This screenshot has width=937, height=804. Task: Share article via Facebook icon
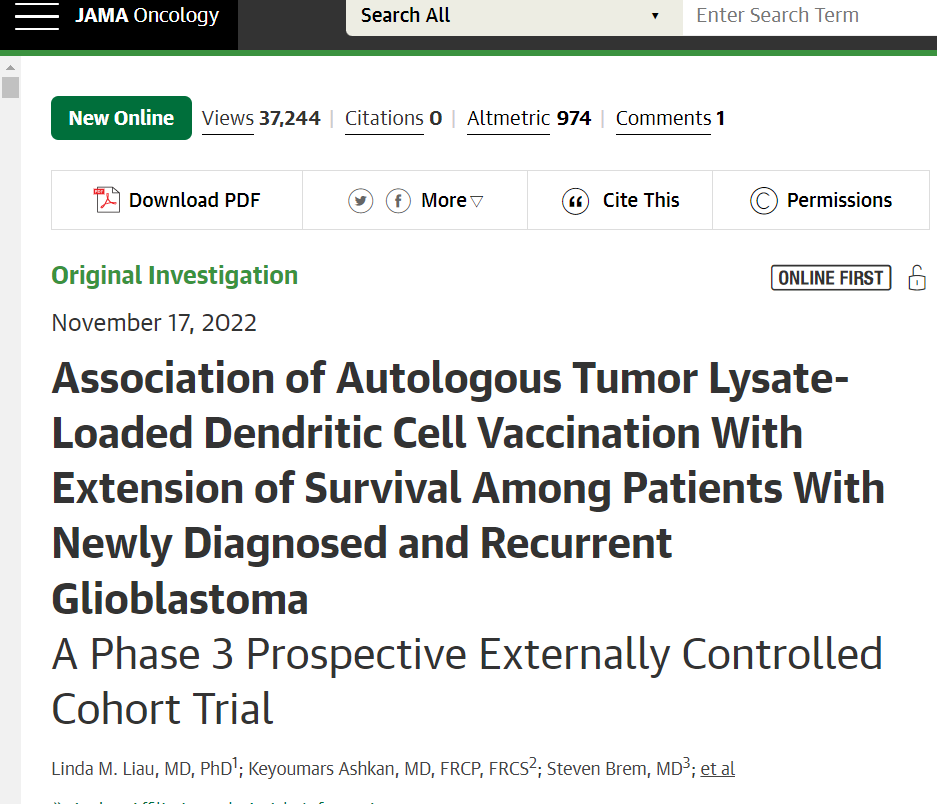[398, 201]
